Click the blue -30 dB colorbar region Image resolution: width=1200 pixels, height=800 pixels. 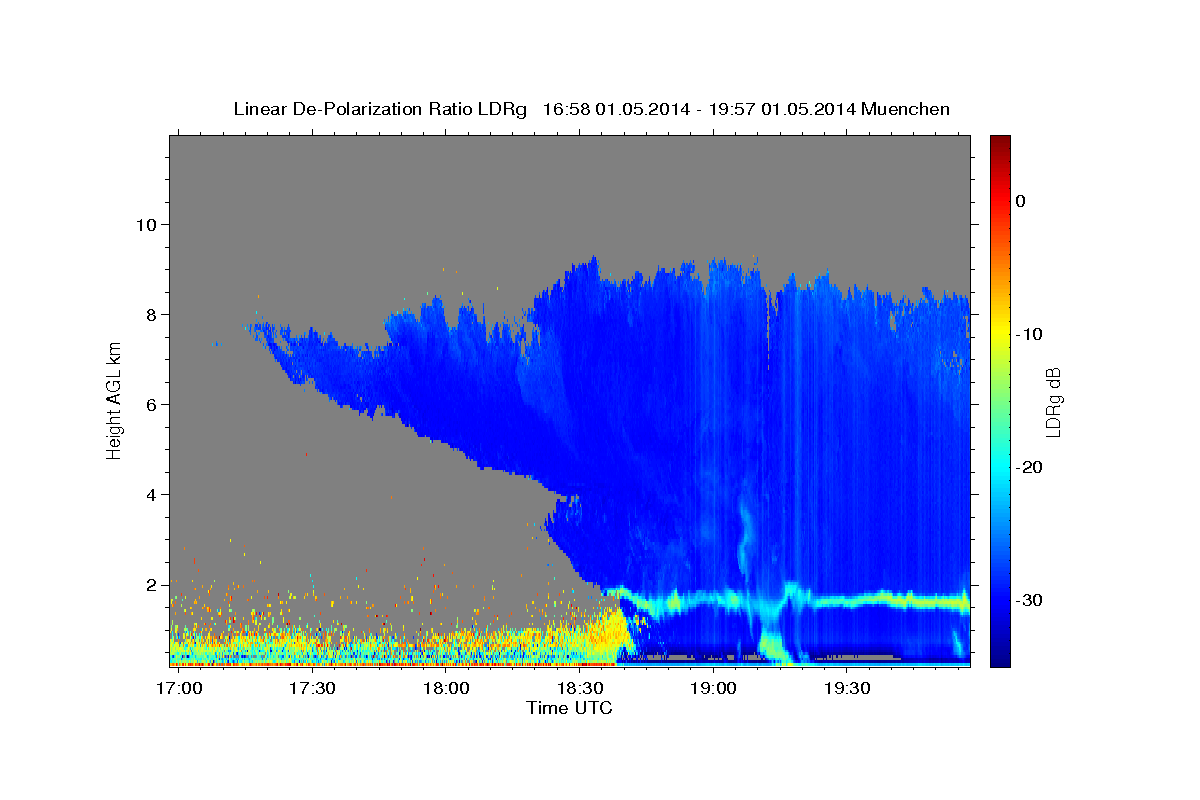pos(1000,600)
